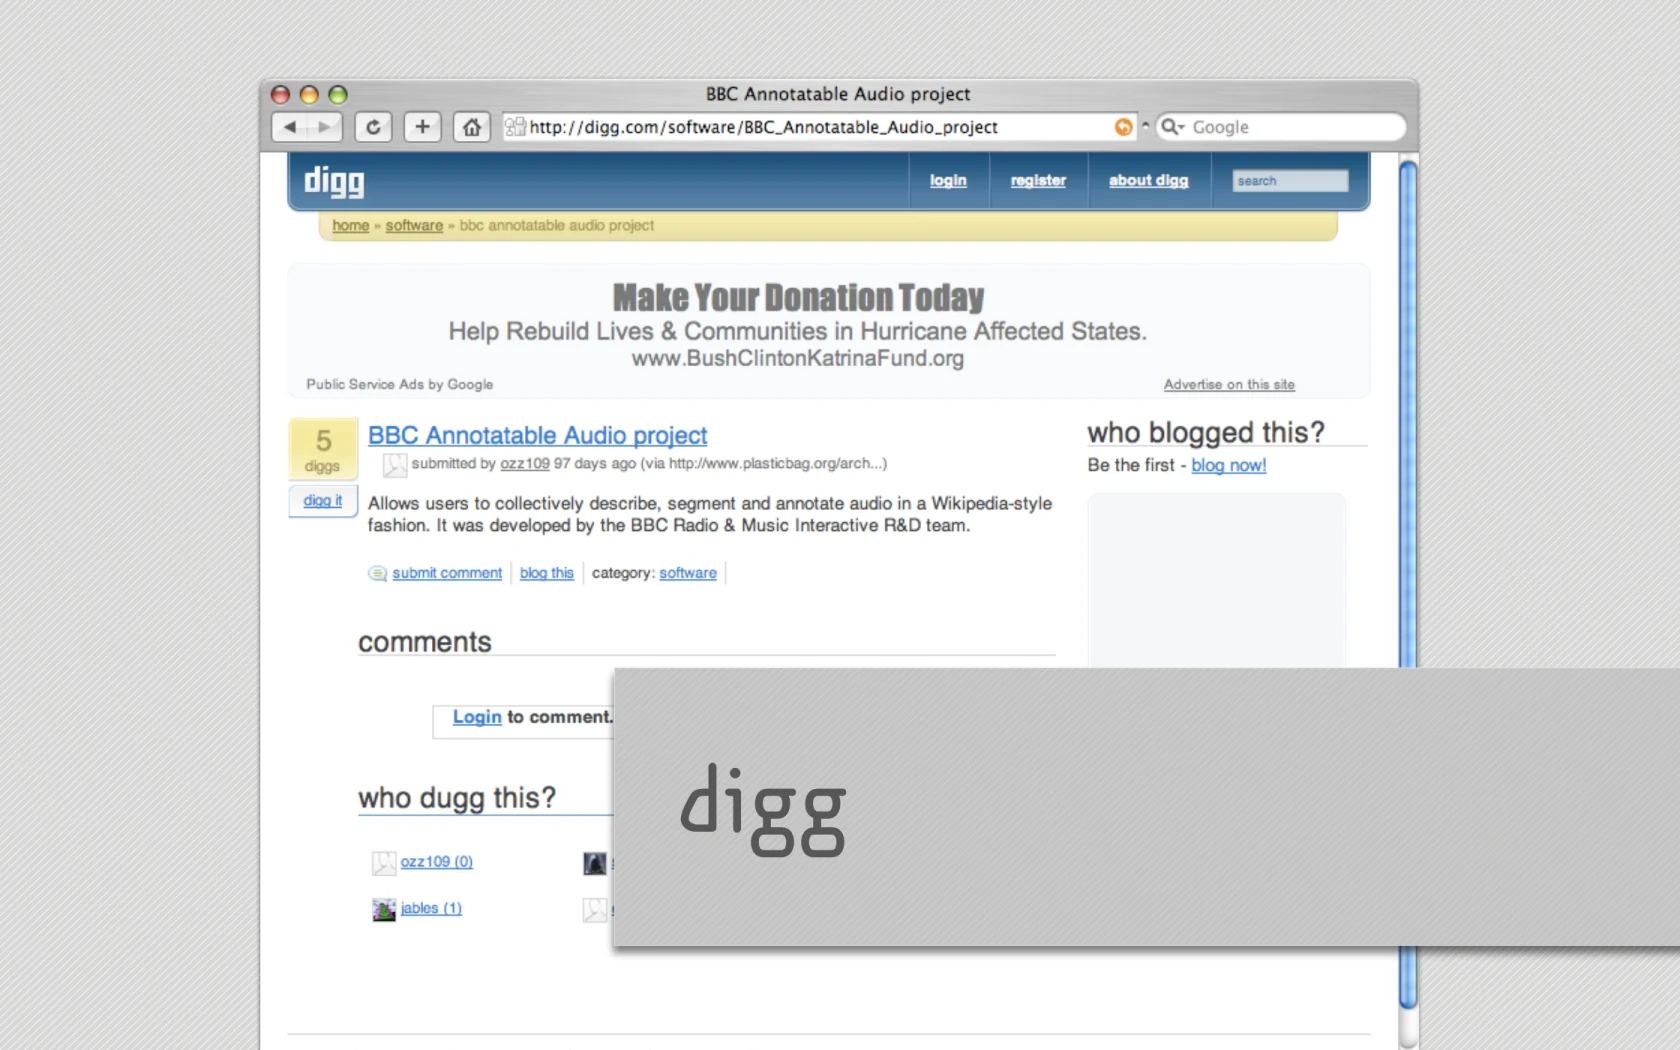Viewport: 1680px width, 1050px height.
Task: Click the dark avatar in the second digger column
Action: tap(595, 863)
